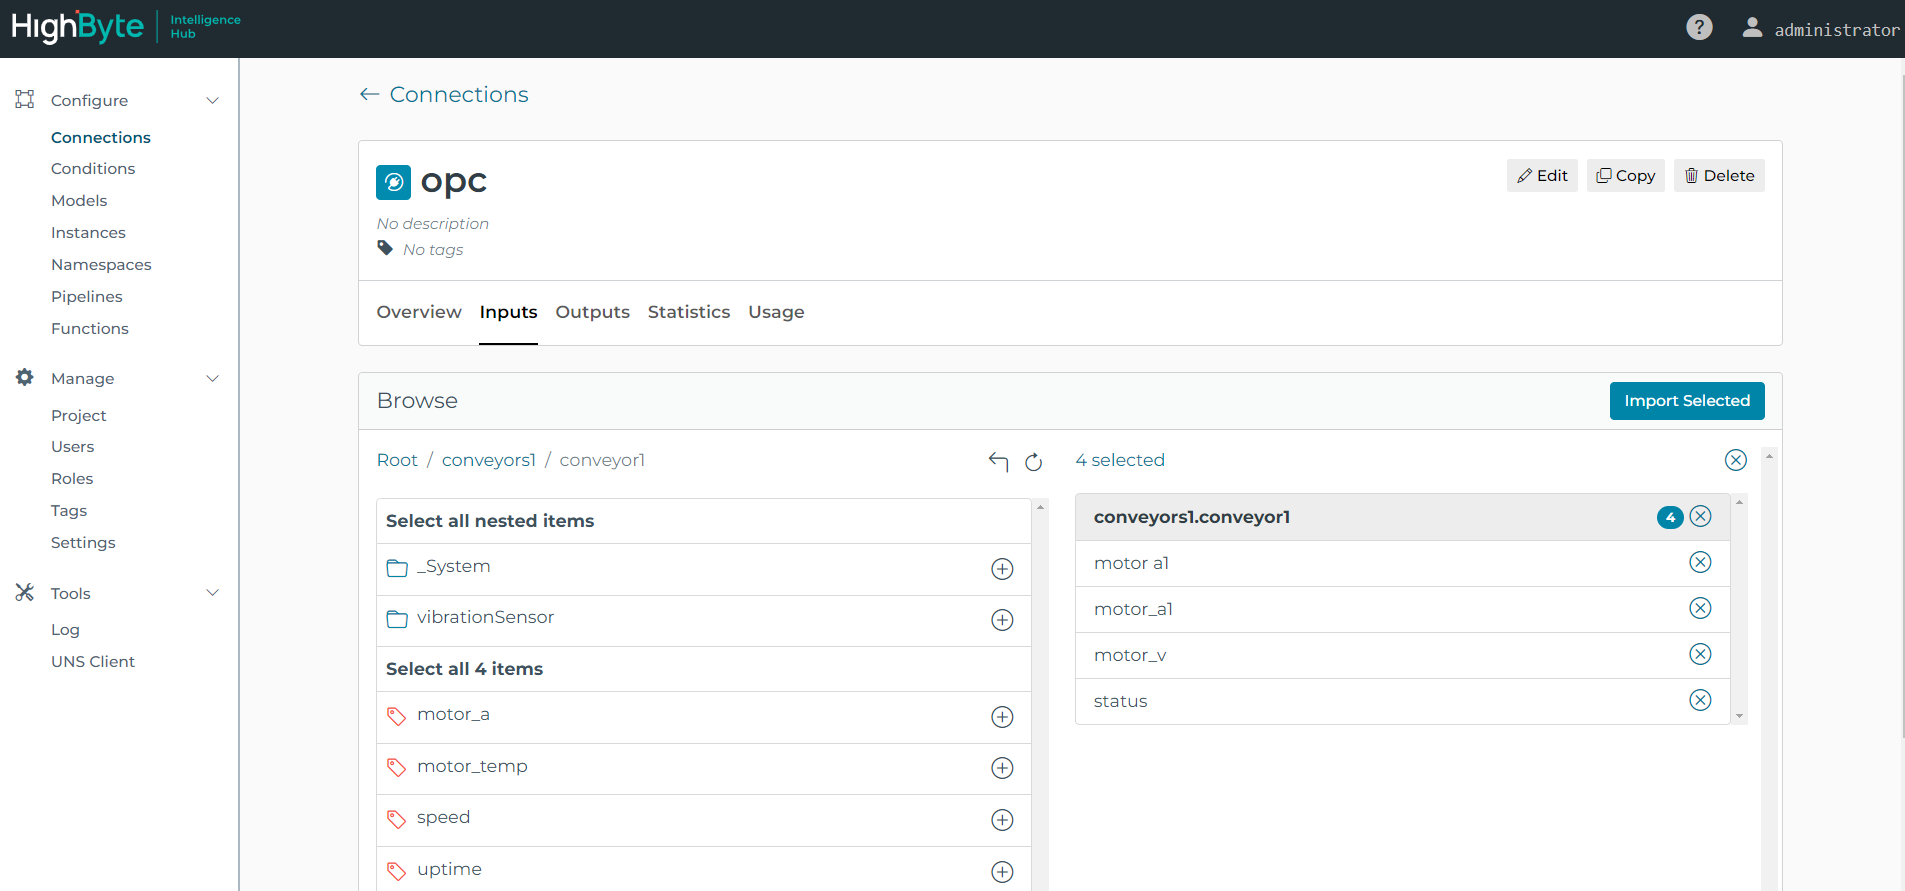Image resolution: width=1905 pixels, height=891 pixels.
Task: Refresh the browse tree
Action: pos(1034,461)
